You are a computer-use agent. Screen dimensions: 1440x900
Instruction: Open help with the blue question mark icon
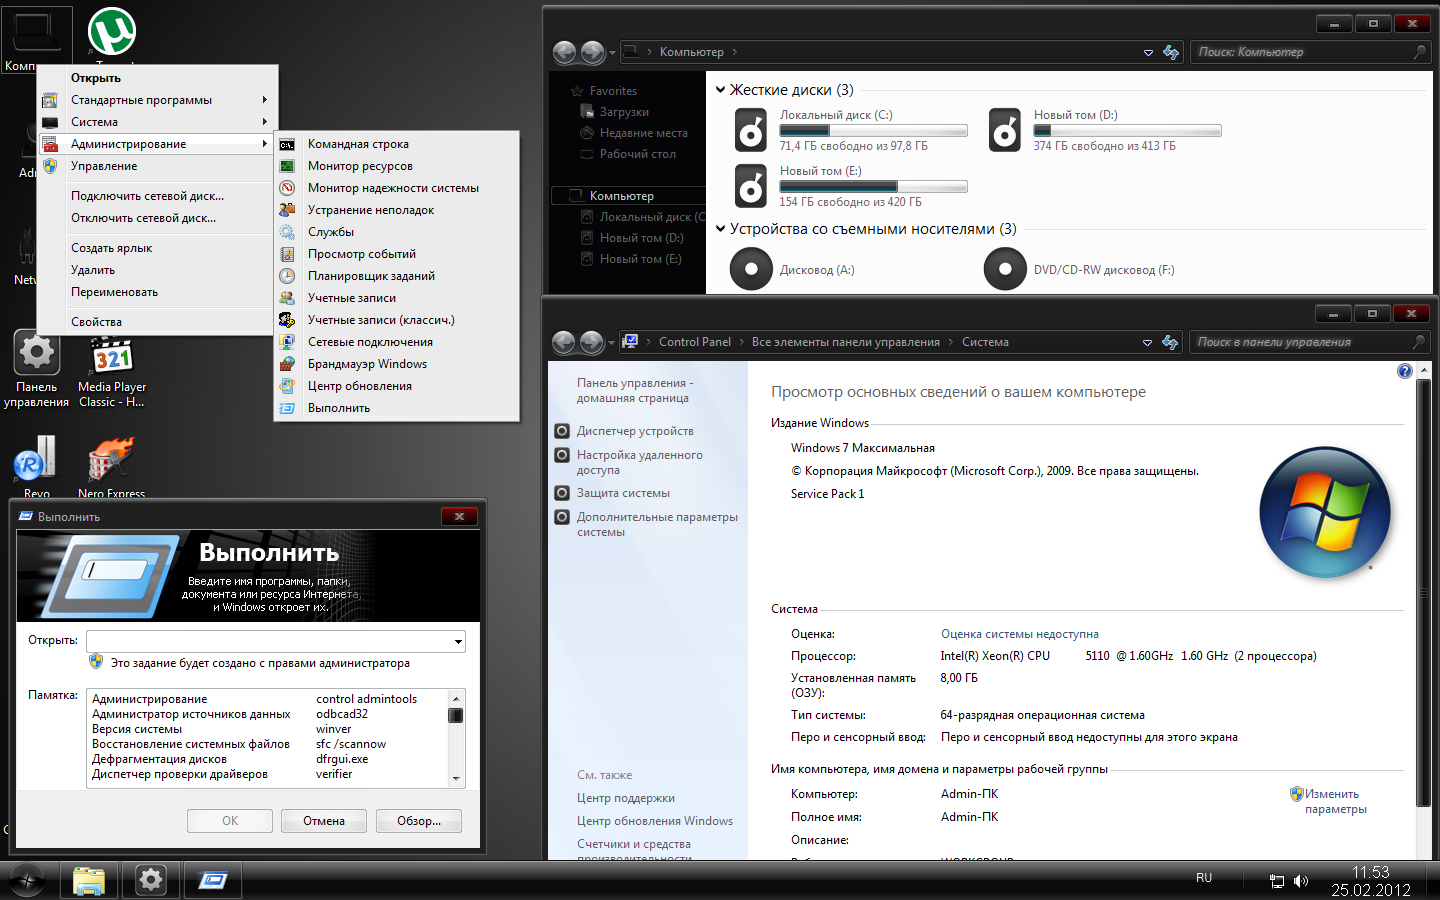[x=1405, y=371]
